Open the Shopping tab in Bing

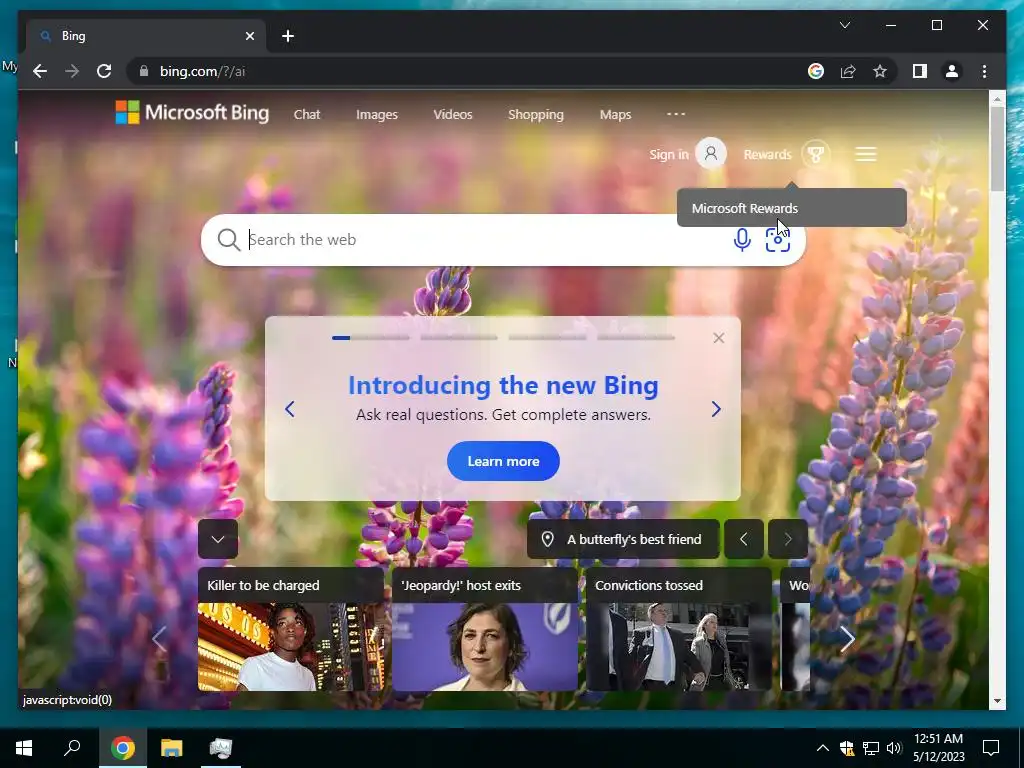click(536, 114)
